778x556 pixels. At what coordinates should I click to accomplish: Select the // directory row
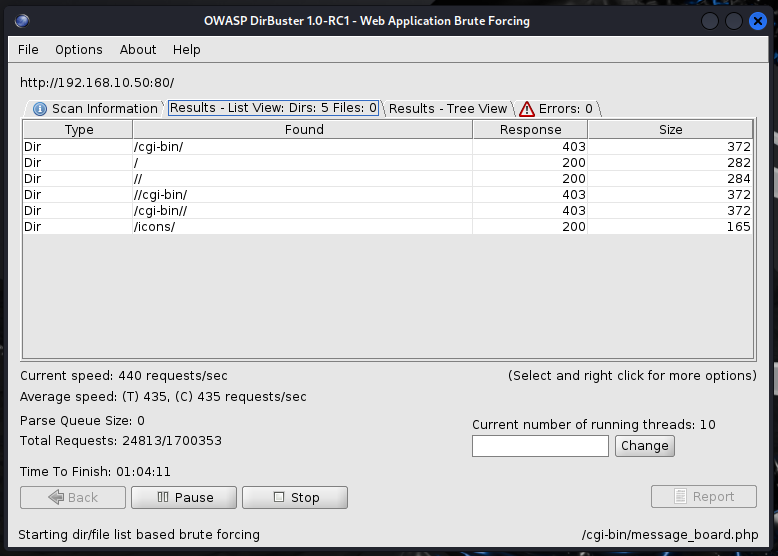coord(388,179)
